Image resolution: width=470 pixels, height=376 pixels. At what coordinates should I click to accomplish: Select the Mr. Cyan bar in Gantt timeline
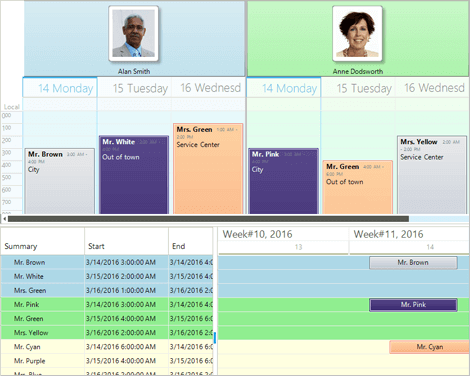[429, 347]
